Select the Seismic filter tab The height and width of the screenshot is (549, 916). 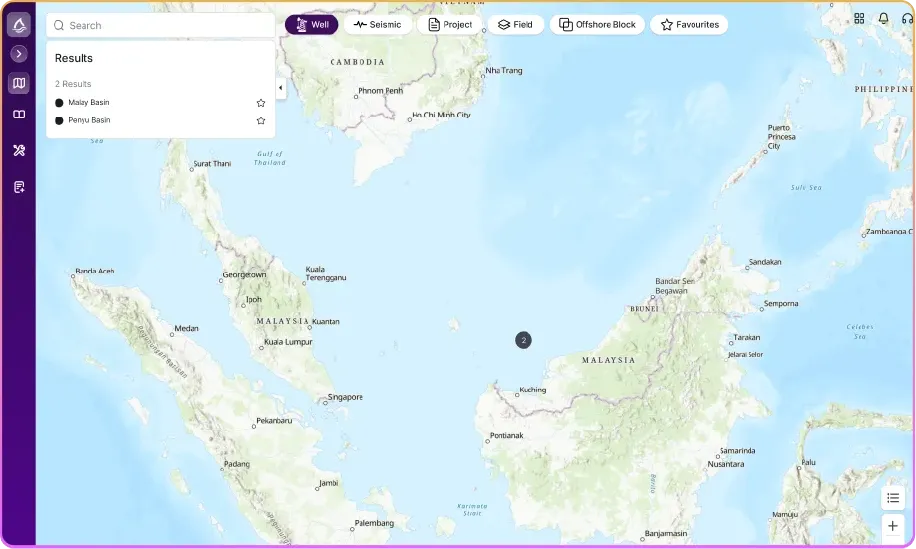click(x=377, y=25)
